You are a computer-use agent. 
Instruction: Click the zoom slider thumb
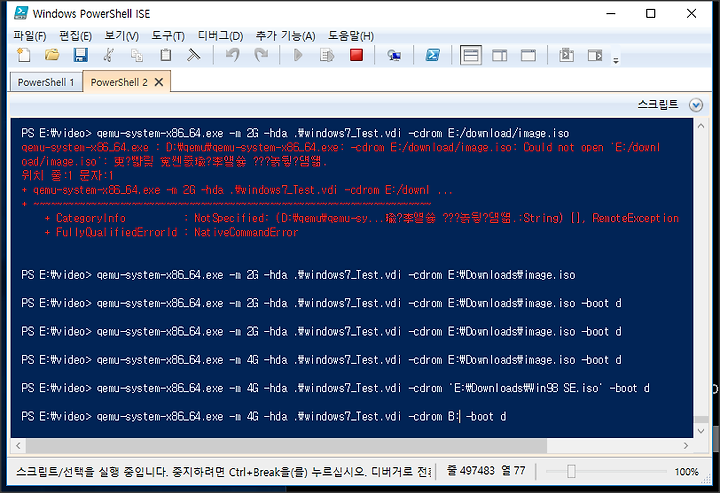click(571, 471)
